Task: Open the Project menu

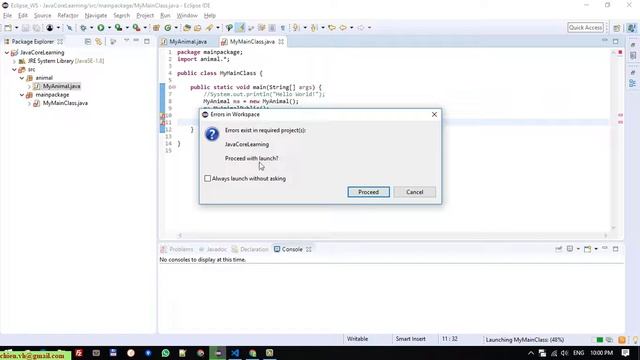Action: coord(145,15)
